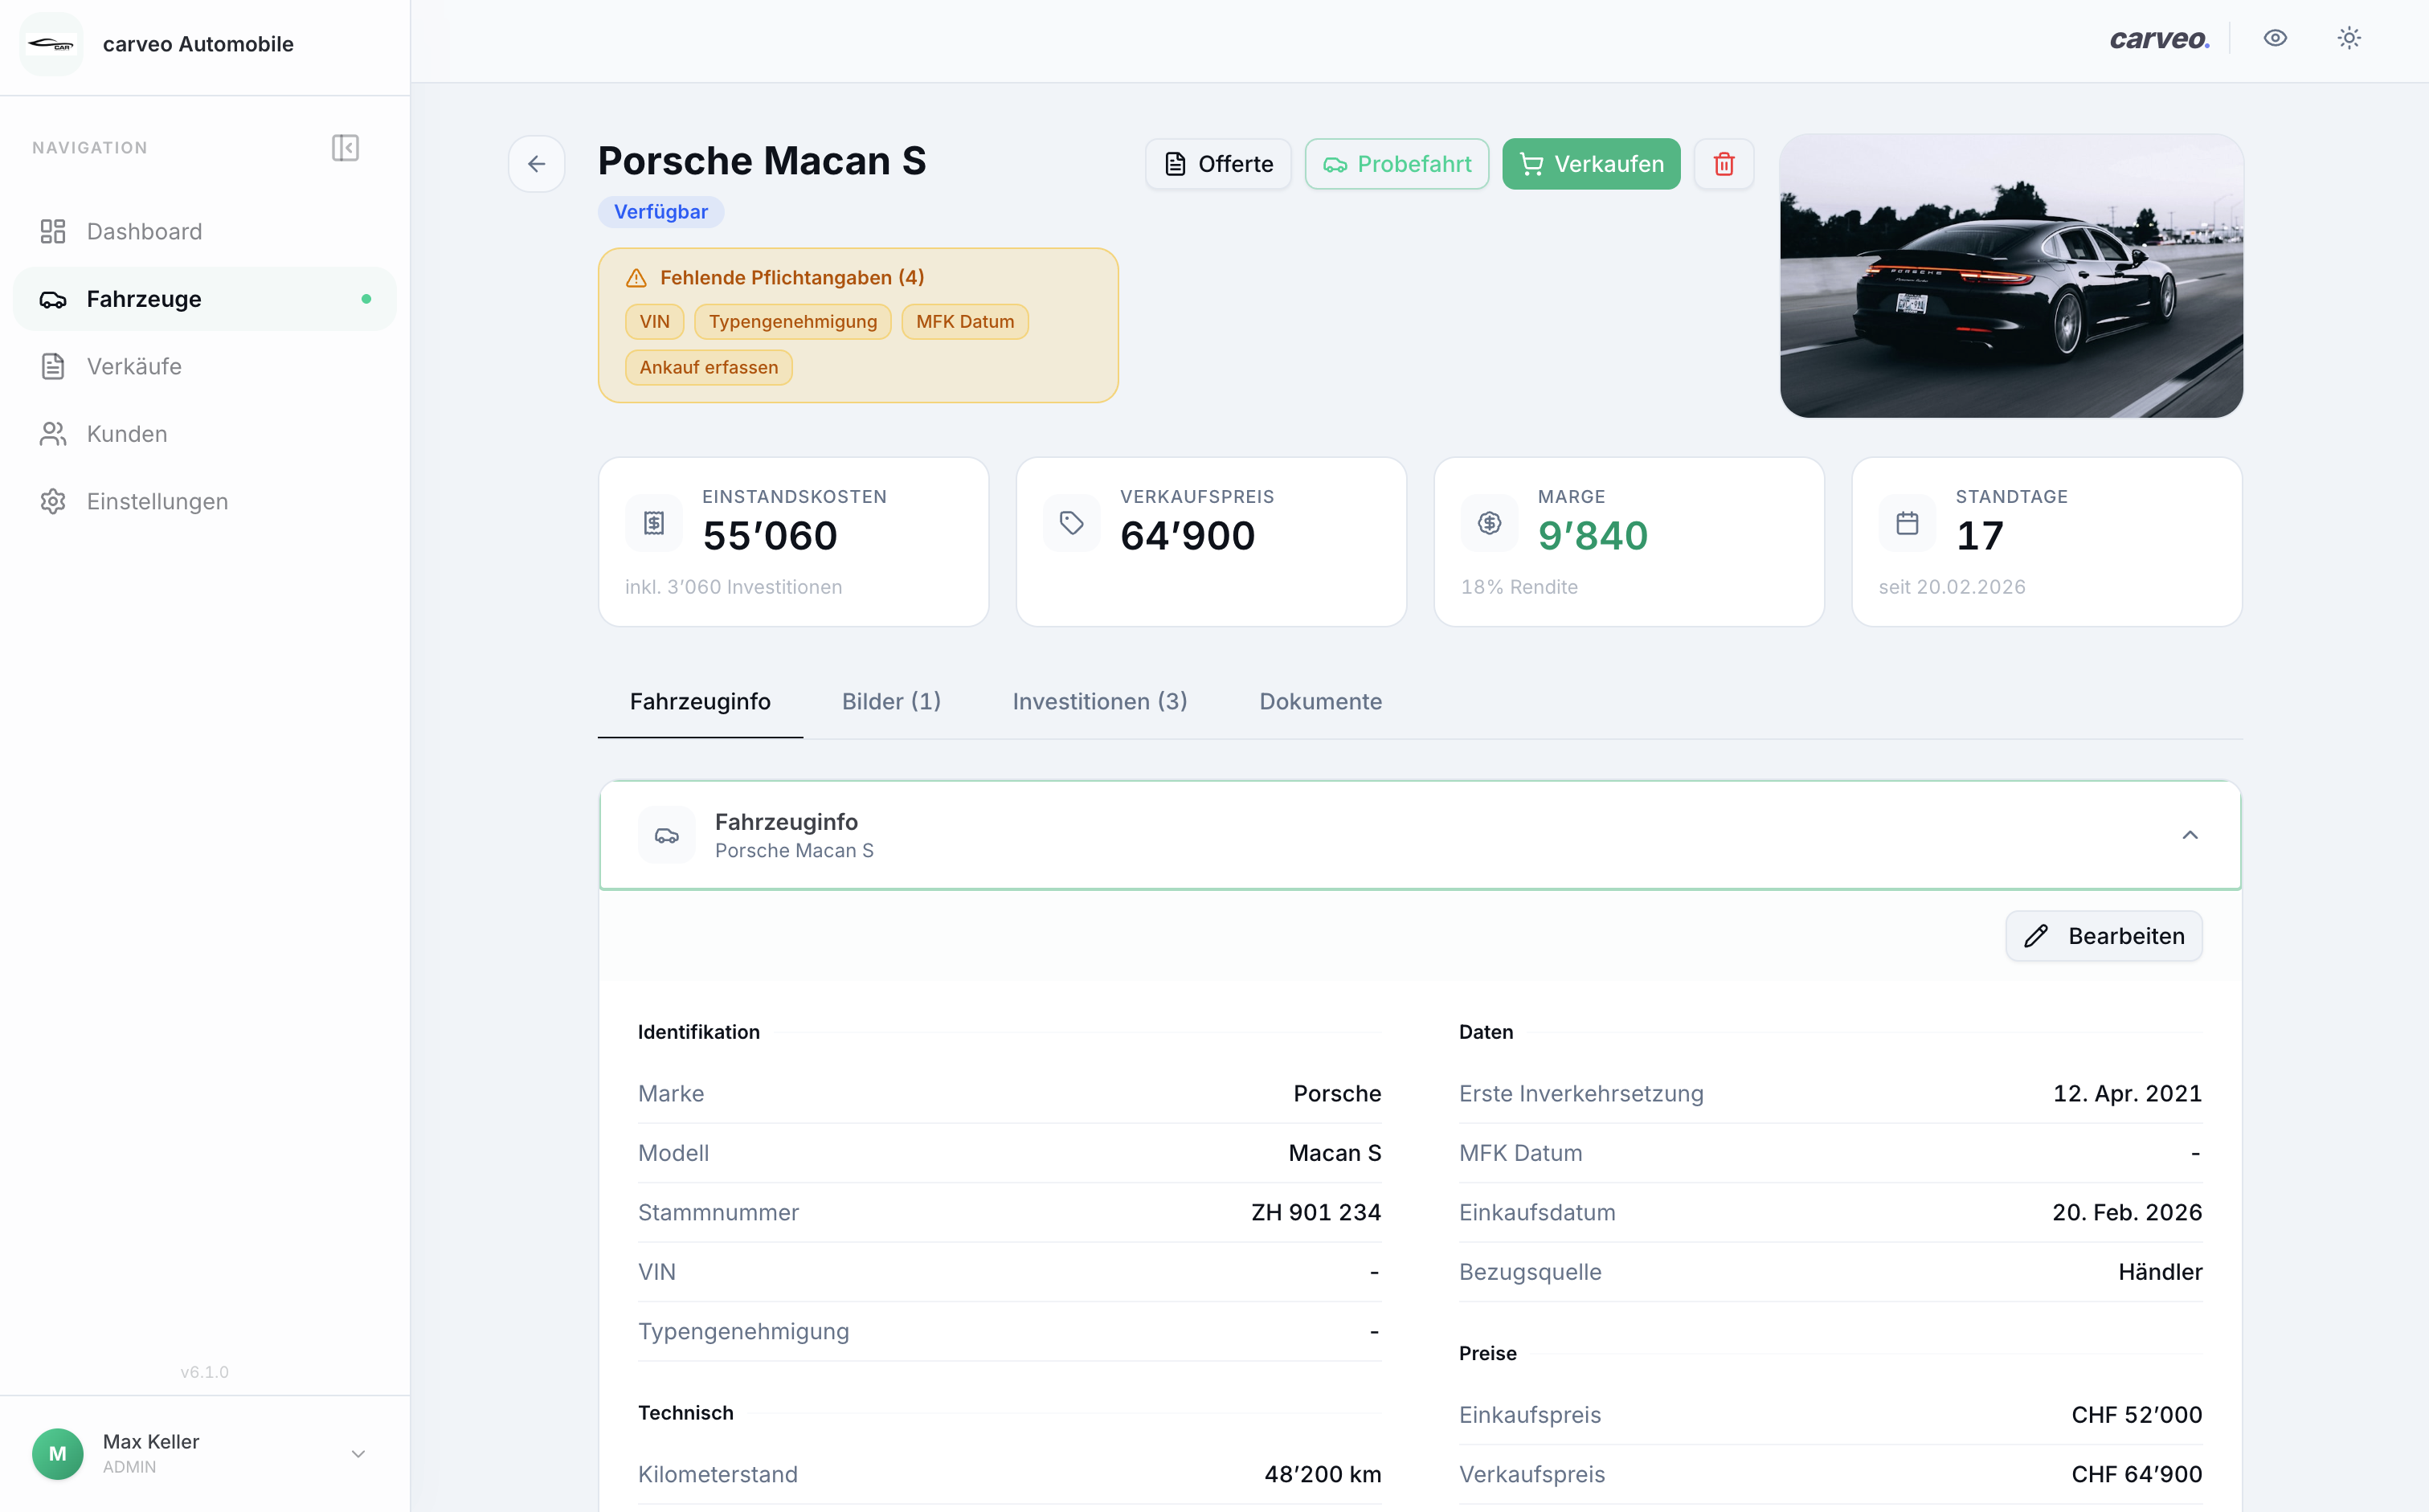
Task: Expand the Max Keller user menu
Action: tap(358, 1453)
